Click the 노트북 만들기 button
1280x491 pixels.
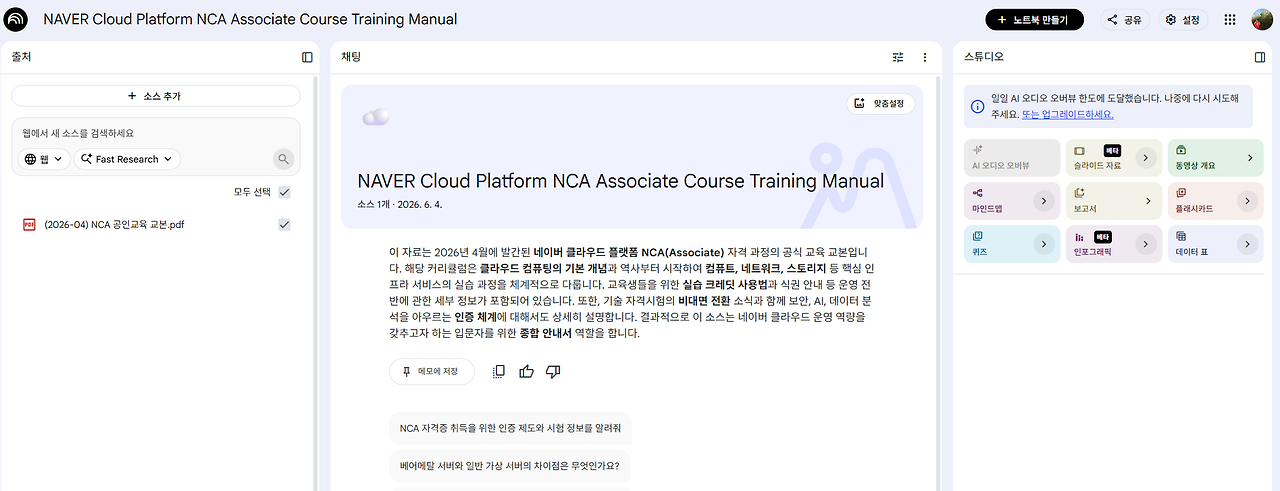(x=1034, y=19)
